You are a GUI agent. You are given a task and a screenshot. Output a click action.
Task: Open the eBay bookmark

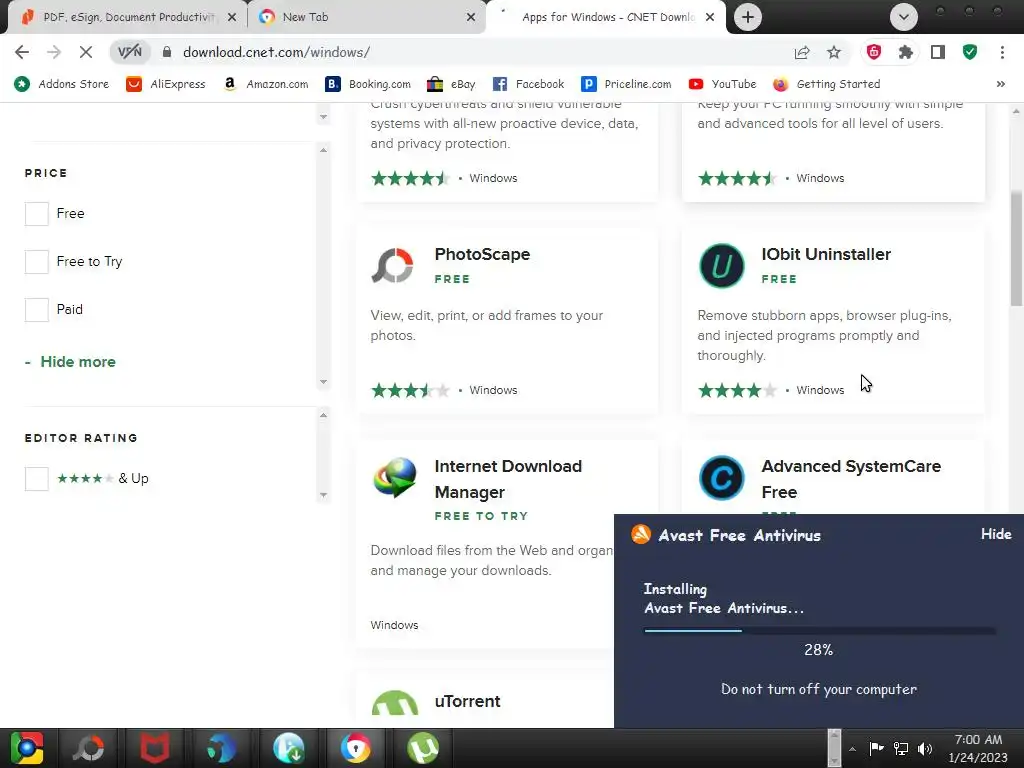pyautogui.click(x=451, y=84)
